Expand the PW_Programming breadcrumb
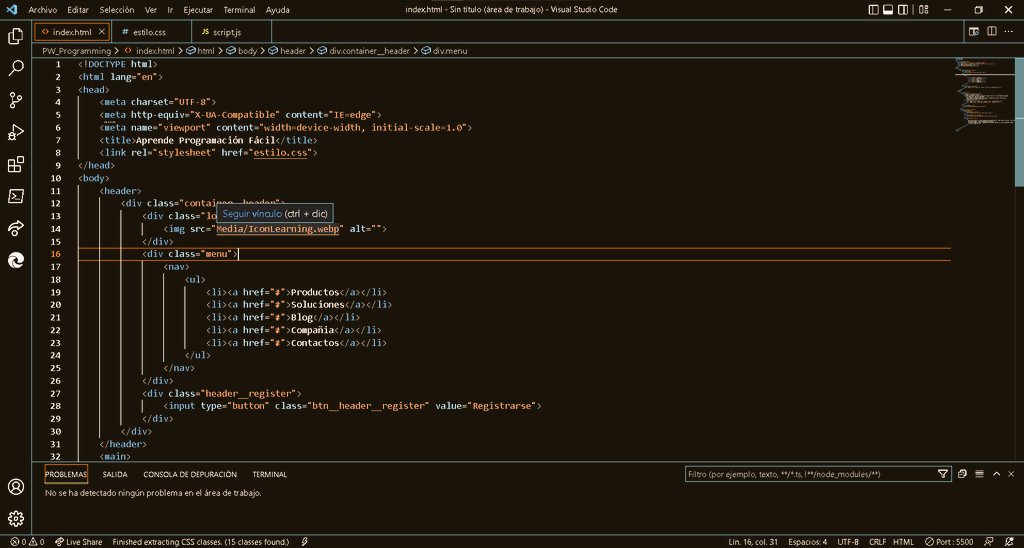Viewport: 1024px width, 548px height. 76,51
